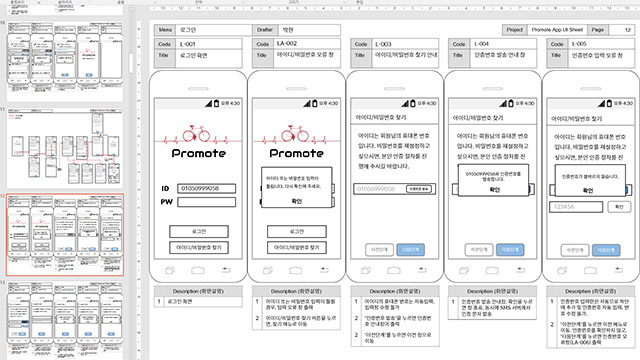Open slide 11 flowchart thumbnail
Image resolution: width=640 pixels, height=360 pixels.
coord(65,149)
